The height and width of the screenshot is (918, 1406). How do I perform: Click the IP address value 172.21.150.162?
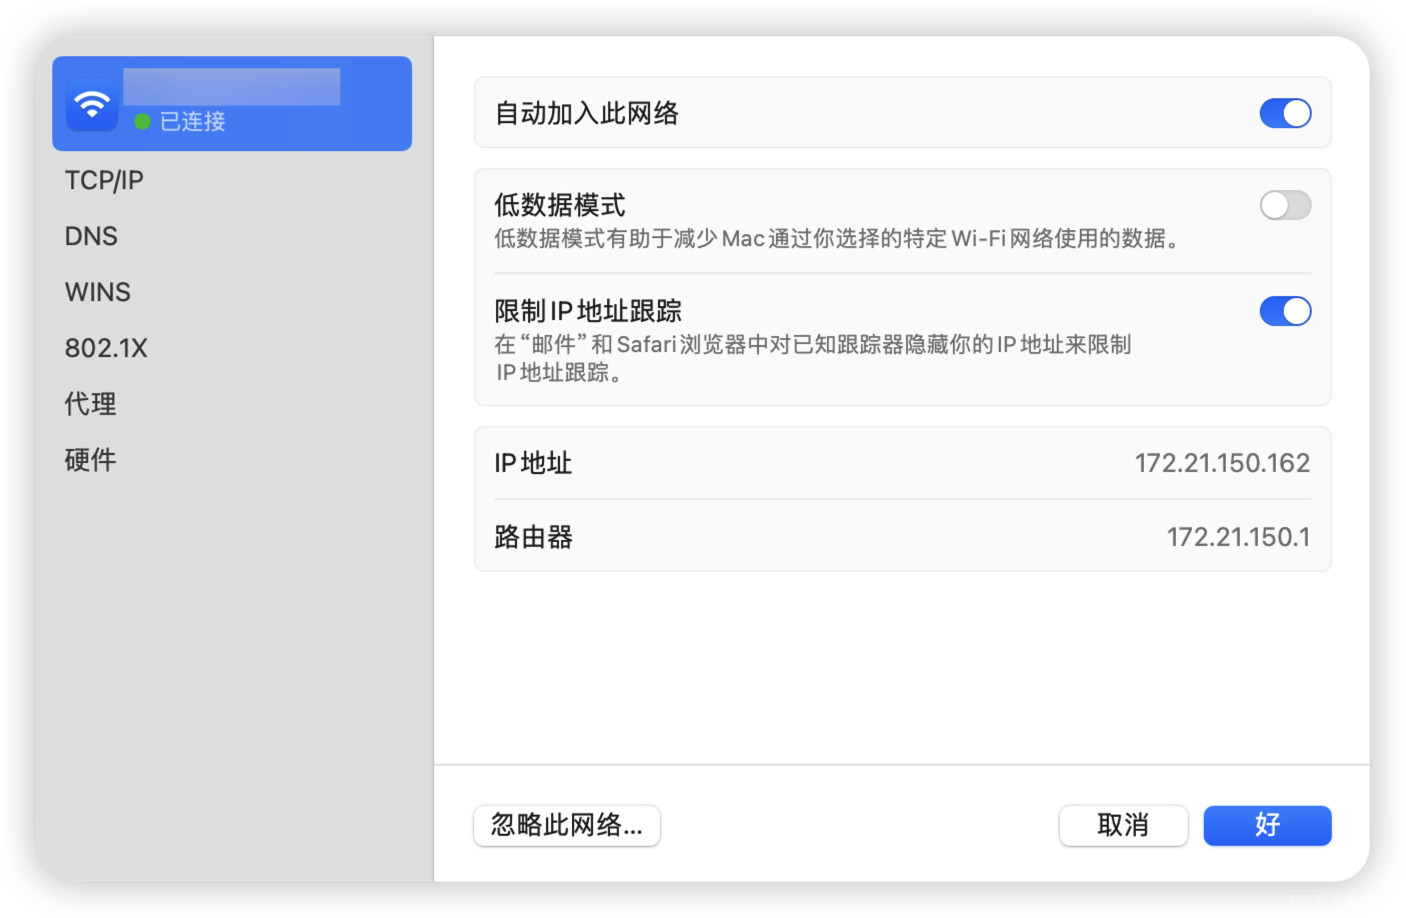point(1221,463)
